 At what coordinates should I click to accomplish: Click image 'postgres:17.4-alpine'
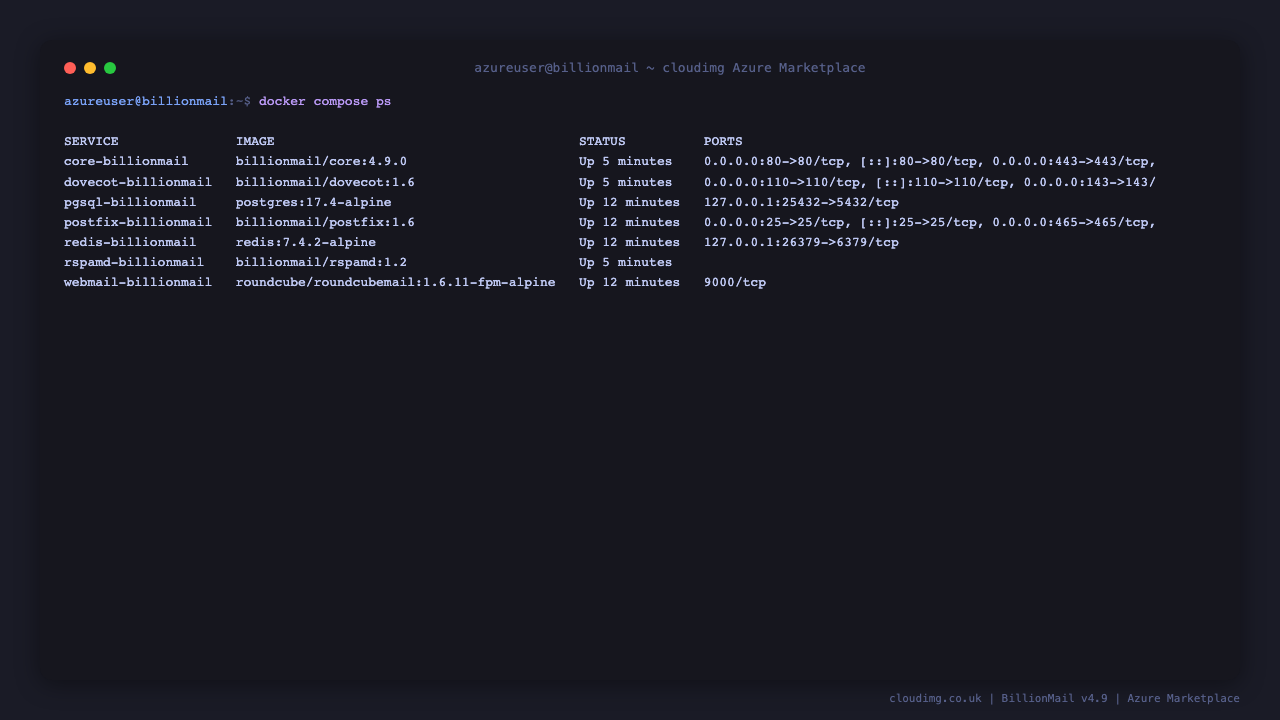point(314,202)
